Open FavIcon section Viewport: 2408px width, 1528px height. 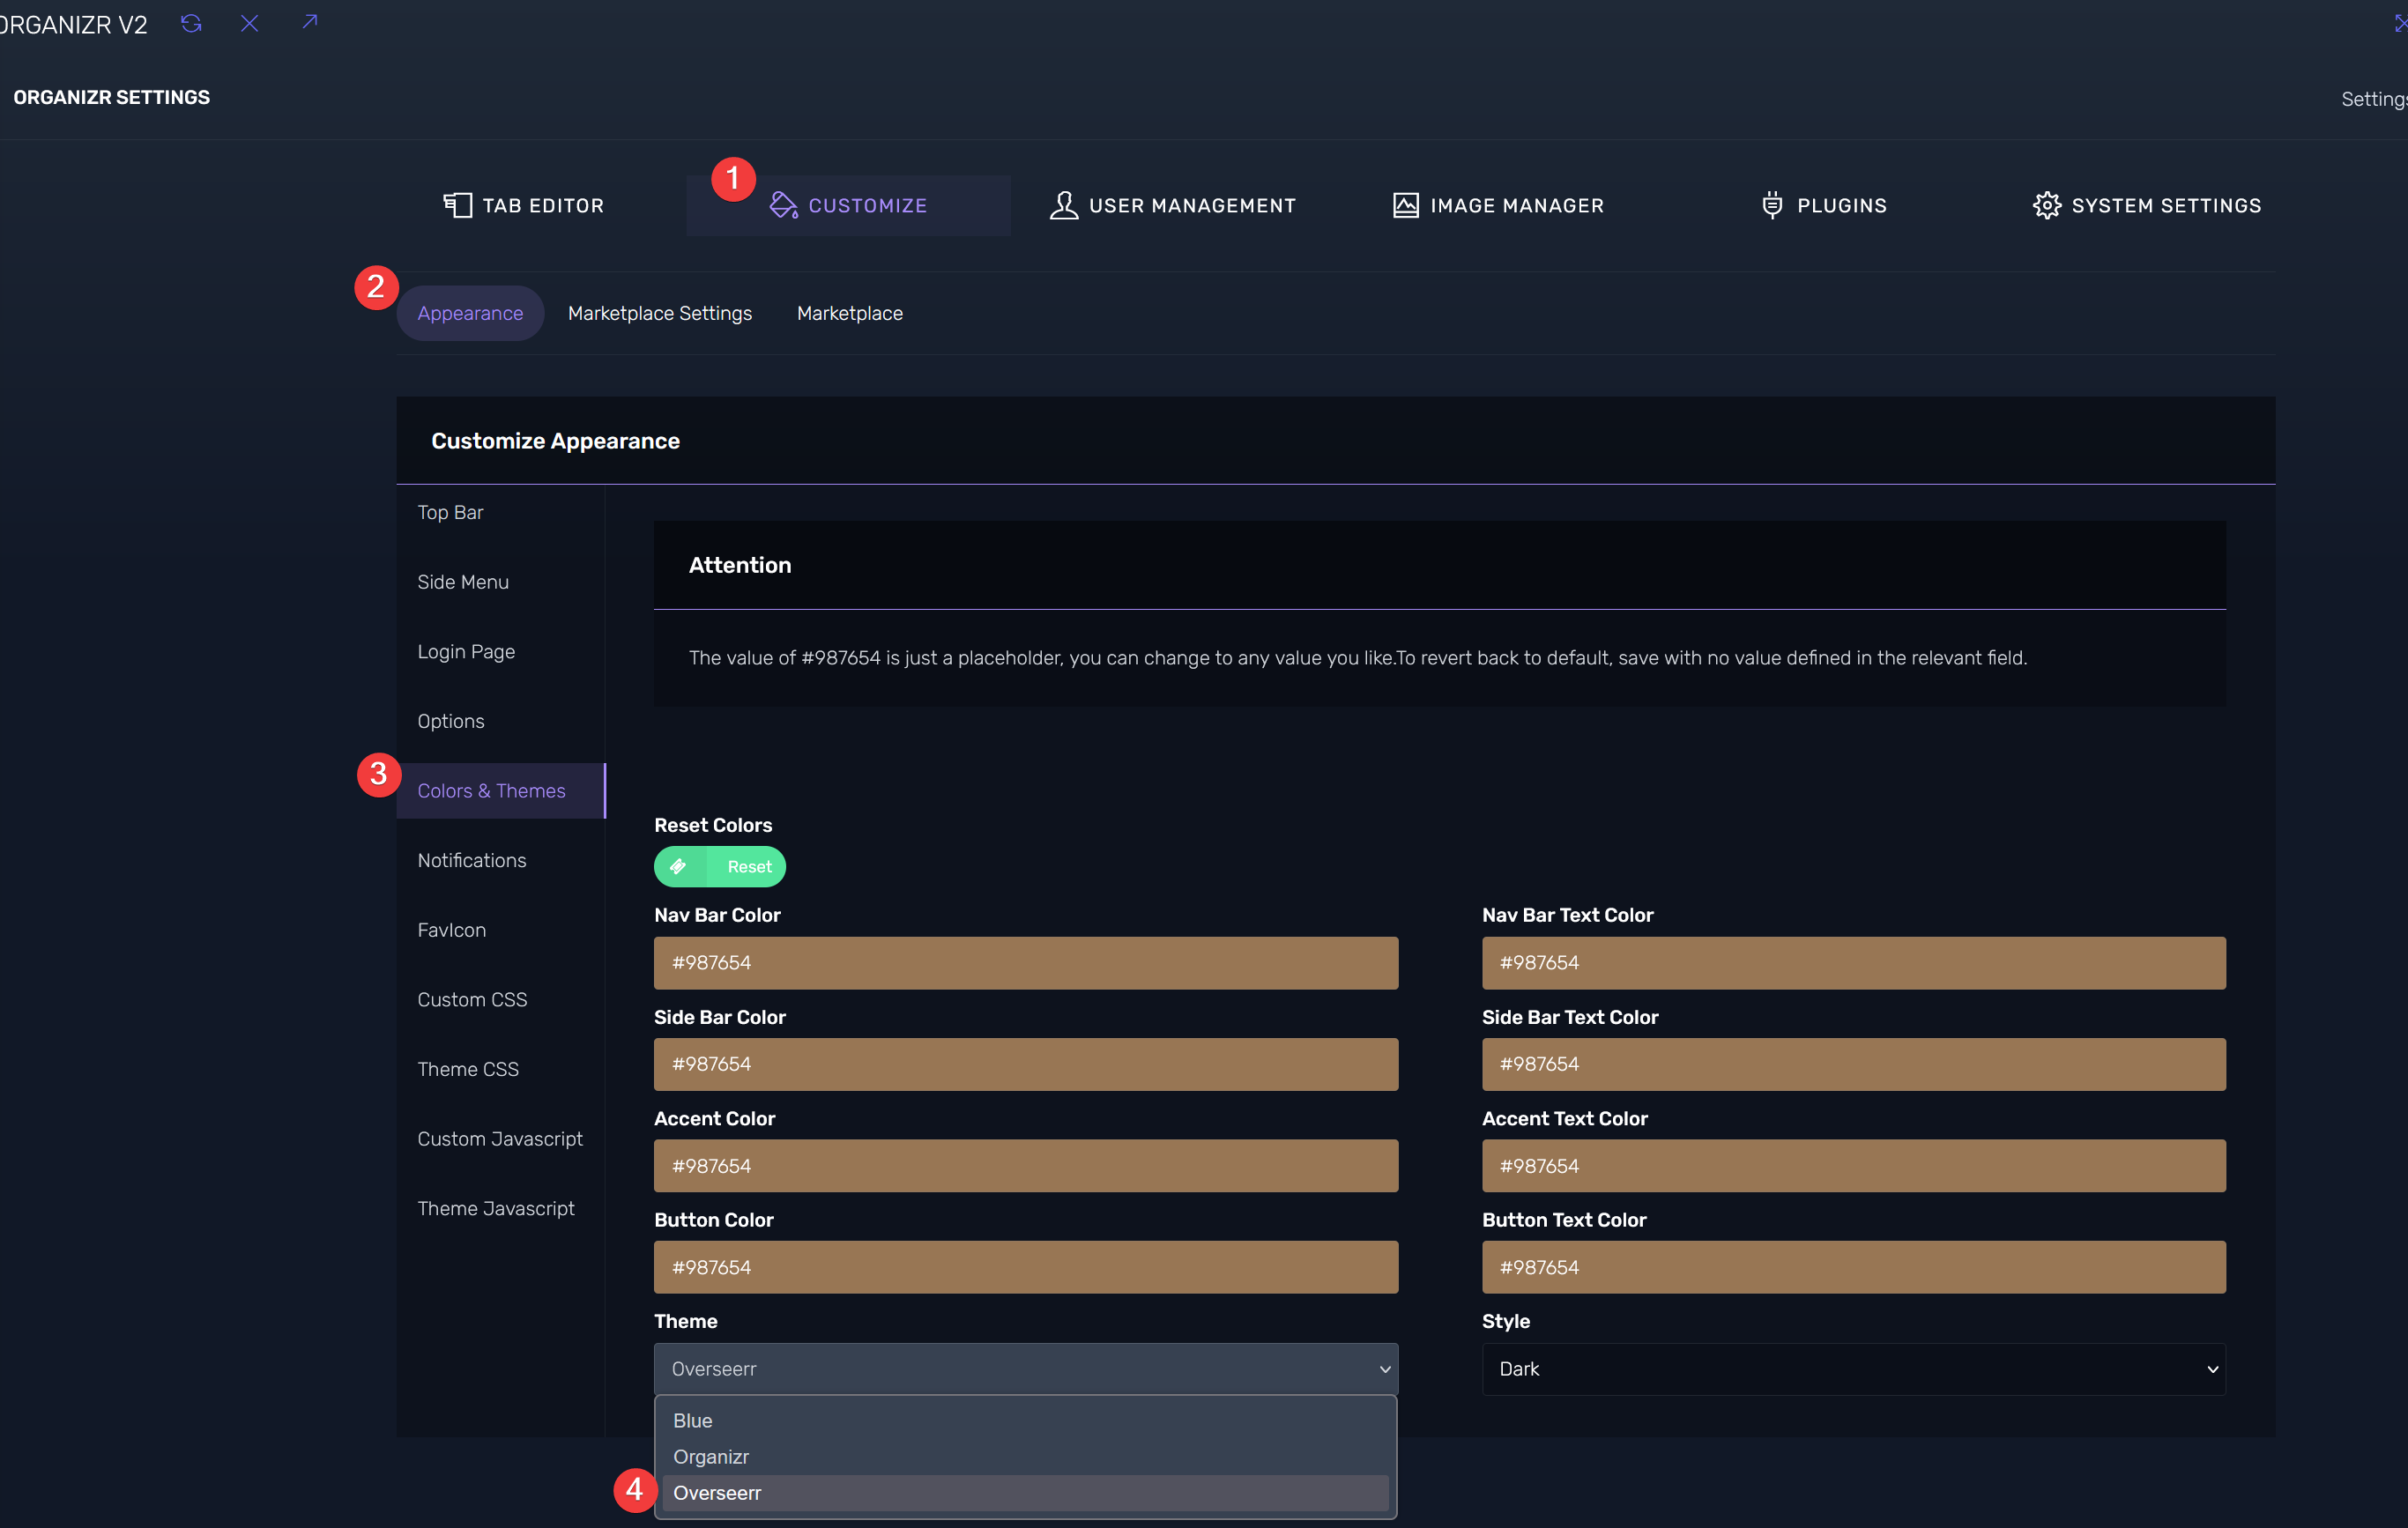click(x=501, y=930)
